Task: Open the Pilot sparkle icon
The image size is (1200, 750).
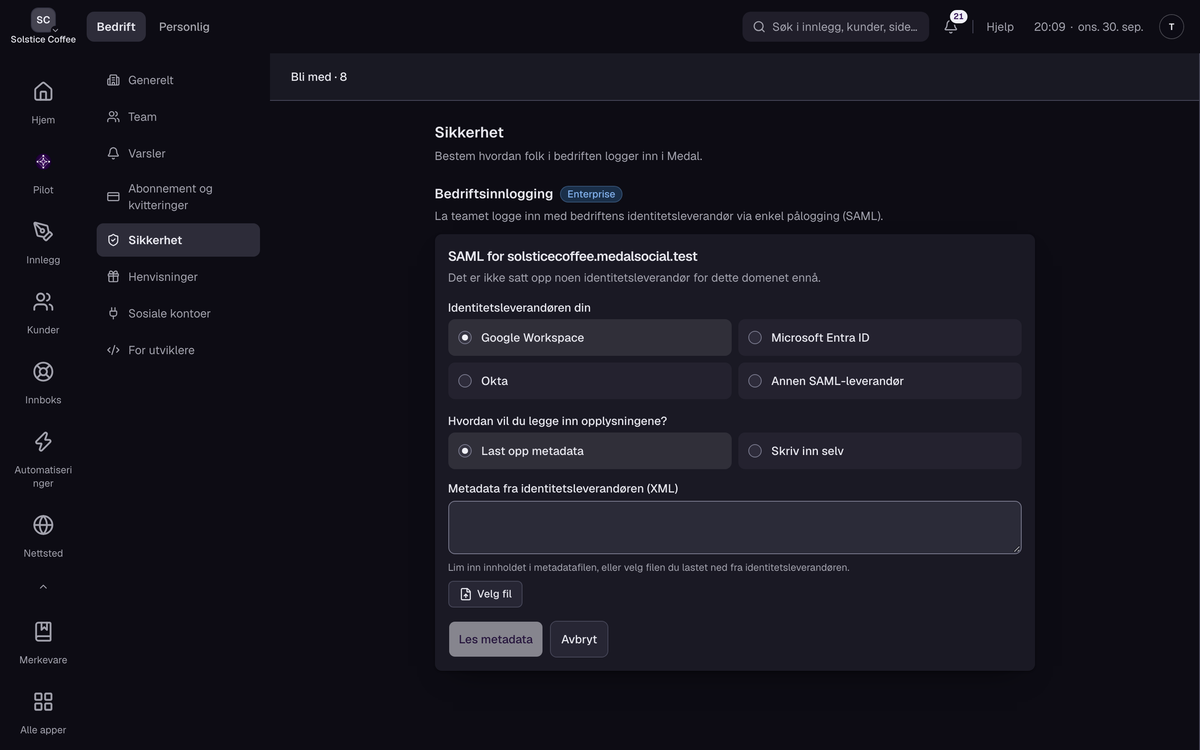Action: [x=43, y=161]
